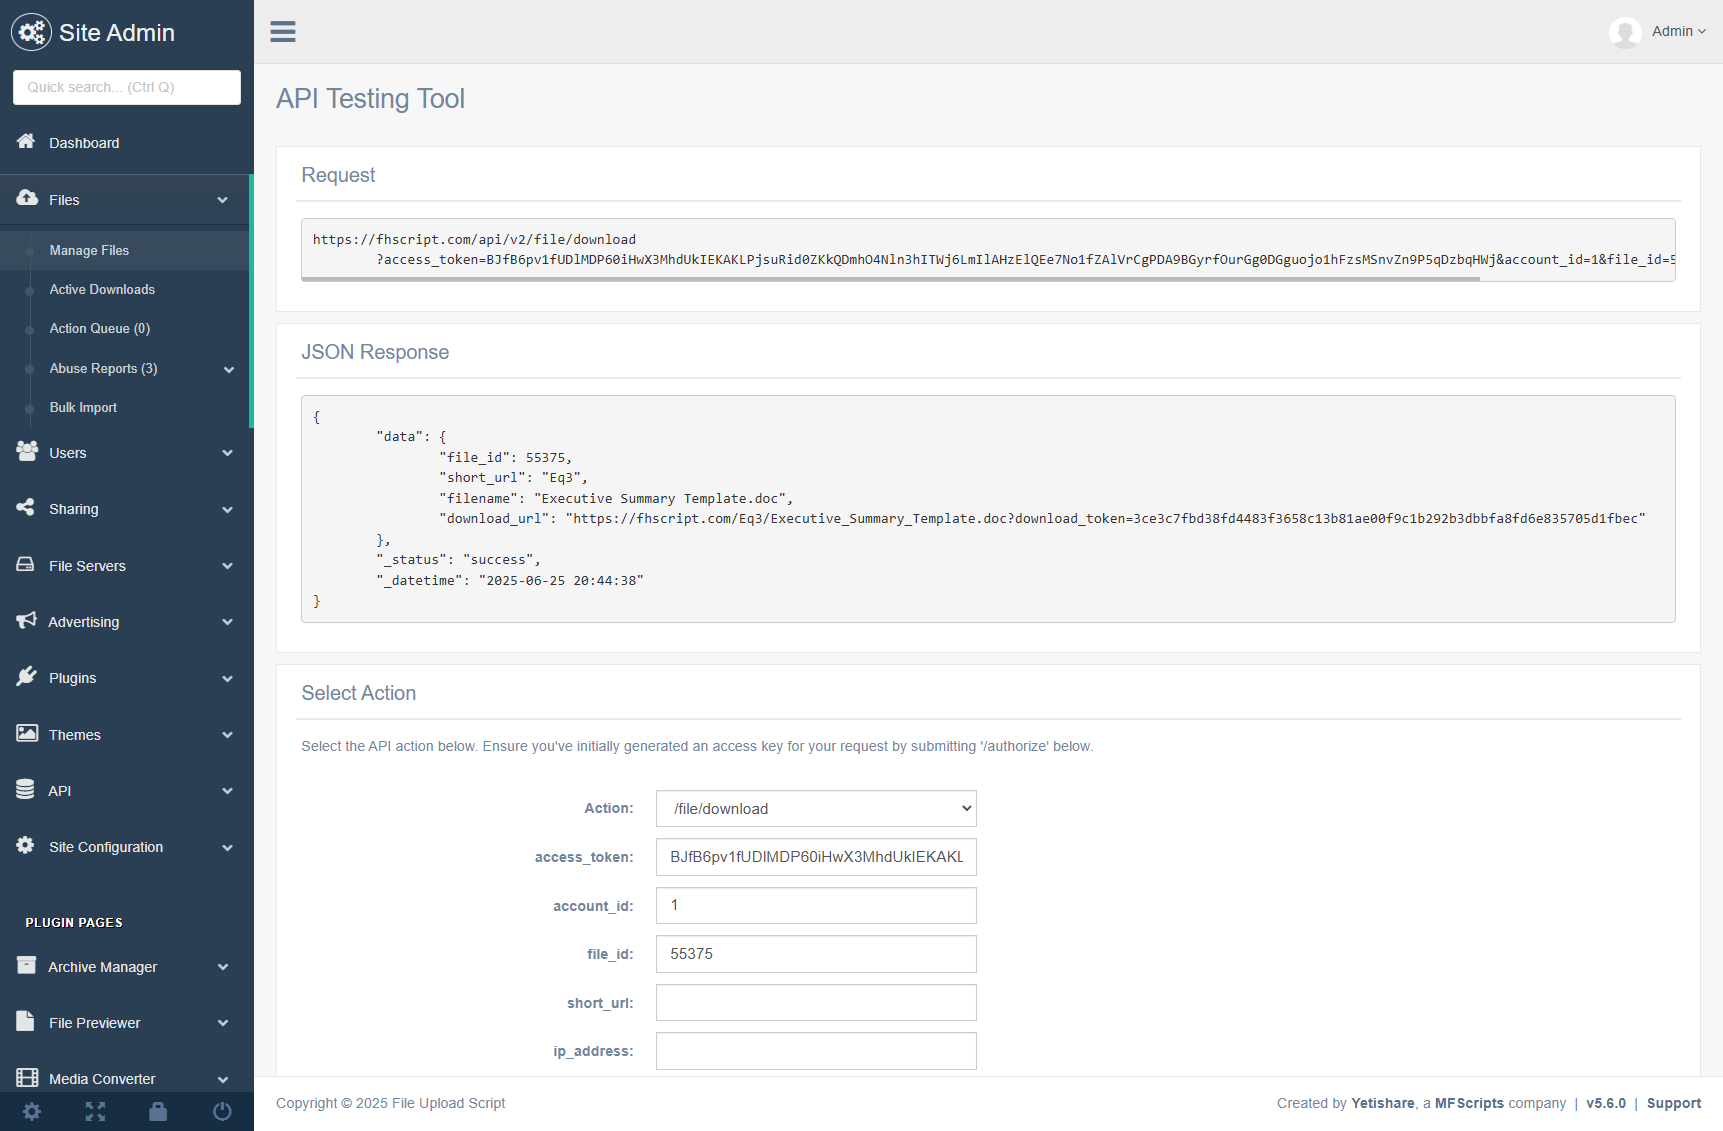Click the settings gear icon in bottom bar
The width and height of the screenshot is (1723, 1131).
tap(32, 1111)
